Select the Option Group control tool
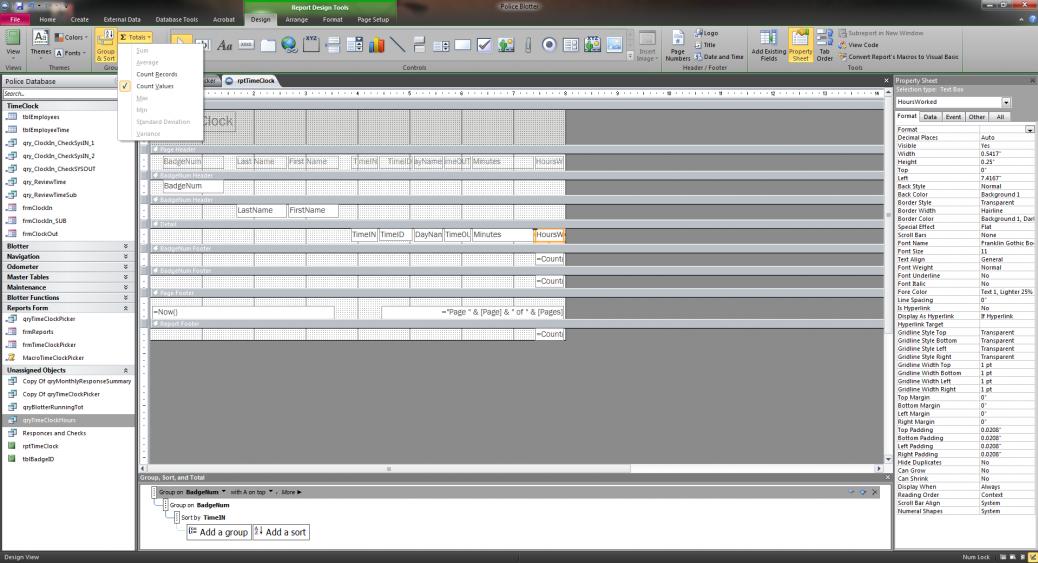This screenshot has width=1038, height=563. point(311,45)
